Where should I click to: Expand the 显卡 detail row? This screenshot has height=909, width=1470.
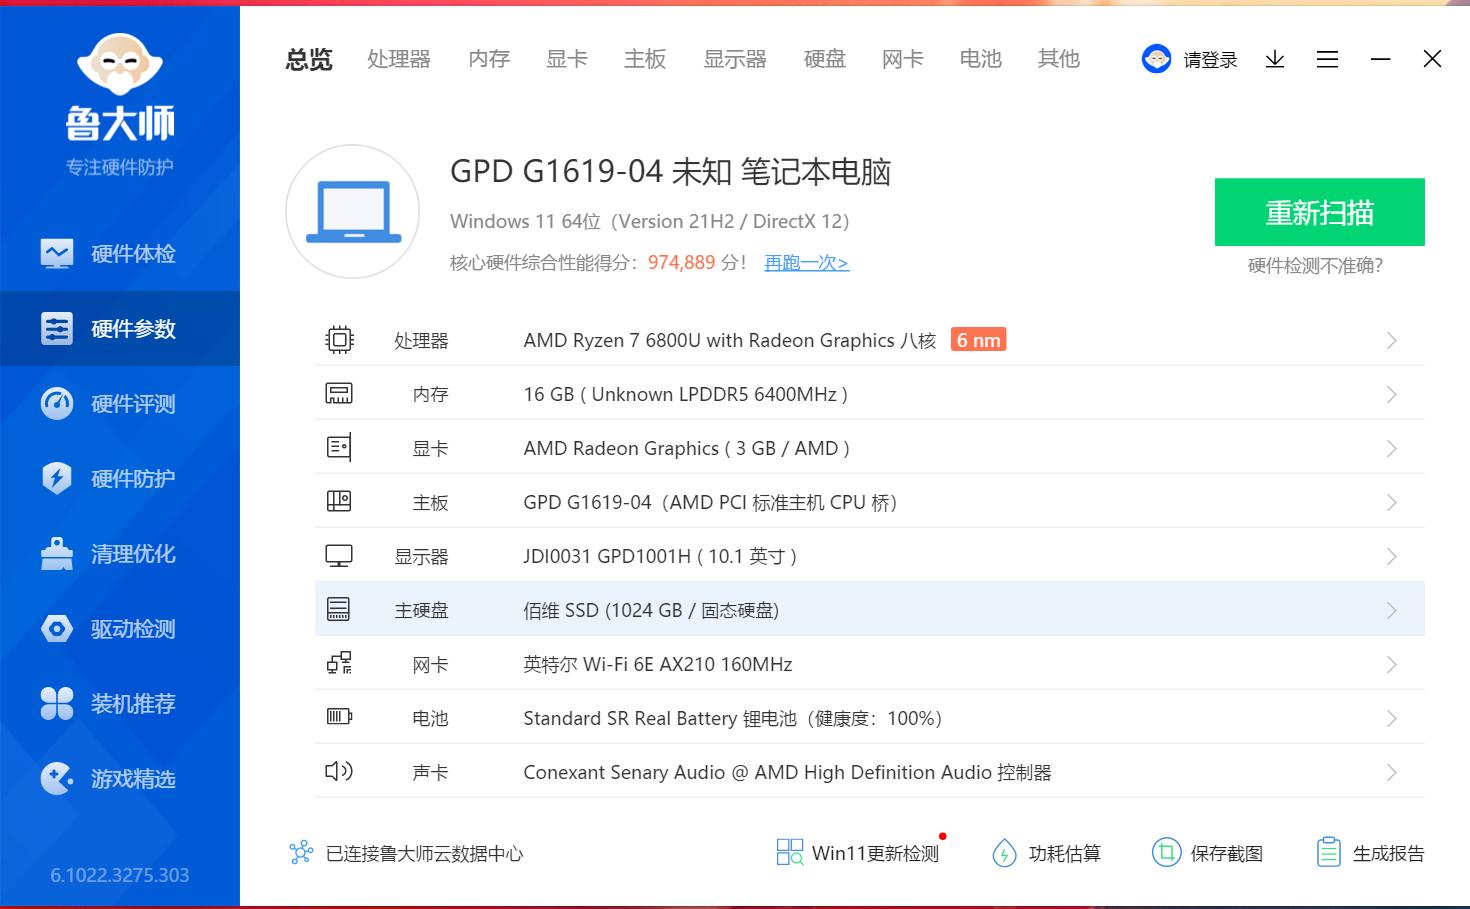coord(1391,448)
